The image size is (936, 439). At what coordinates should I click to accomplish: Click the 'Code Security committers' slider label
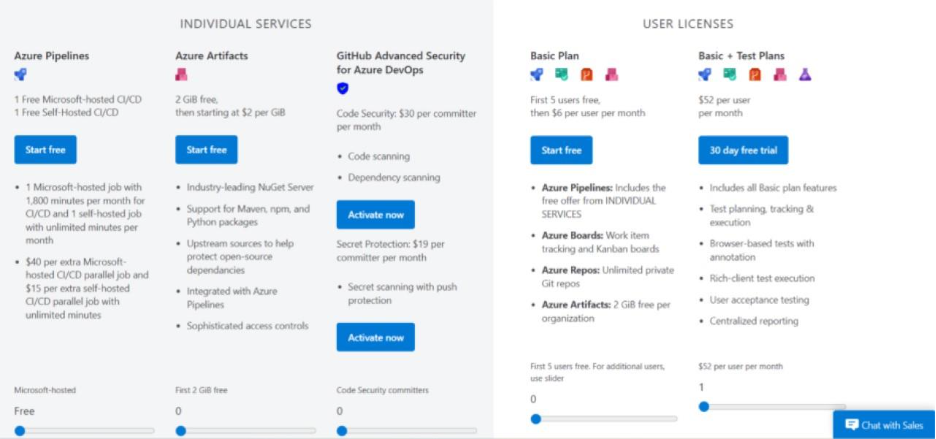point(383,390)
